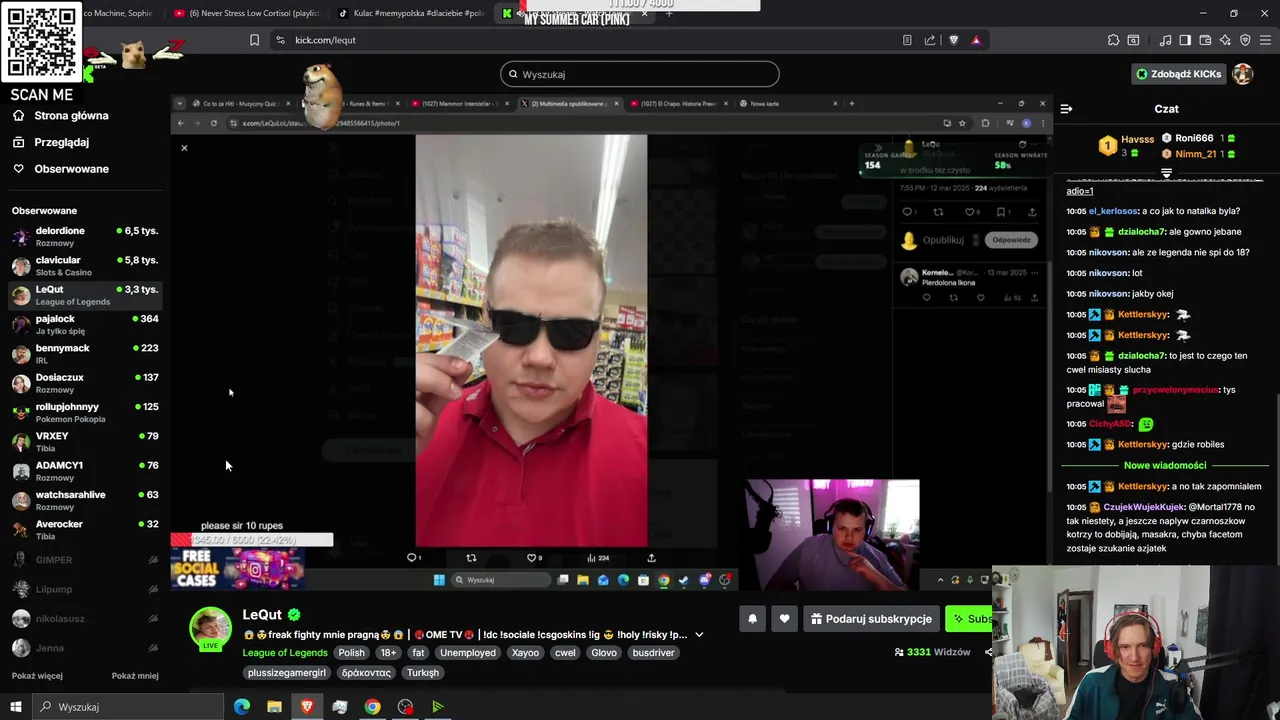This screenshot has width=1280, height=720.
Task: Click Podaruj subskrypcje button
Action: pos(870,619)
